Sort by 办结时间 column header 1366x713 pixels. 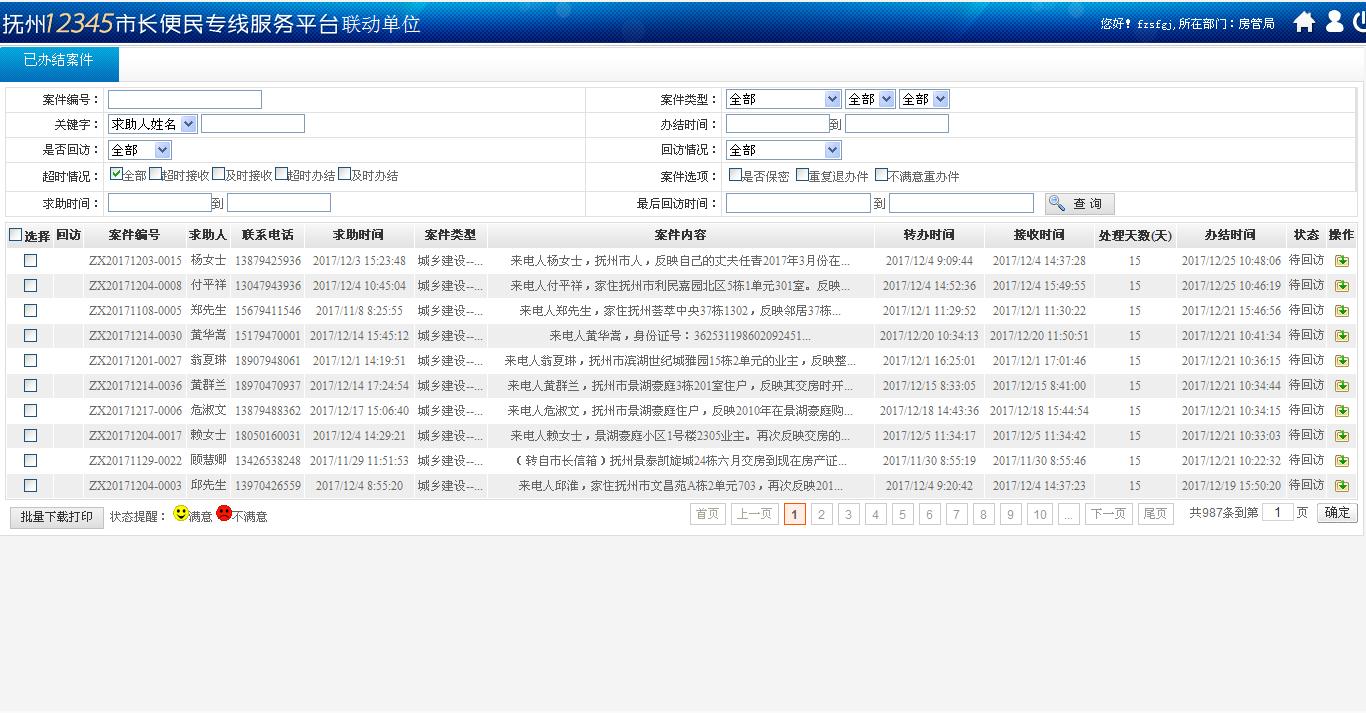click(1230, 235)
